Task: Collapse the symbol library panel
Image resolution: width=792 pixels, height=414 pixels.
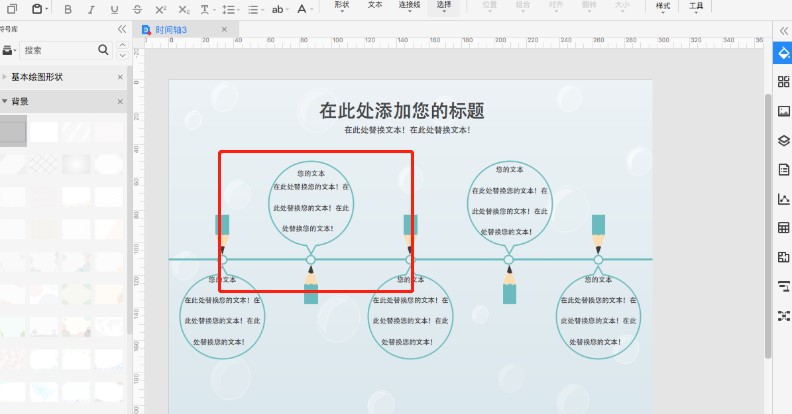Action: click(x=122, y=29)
